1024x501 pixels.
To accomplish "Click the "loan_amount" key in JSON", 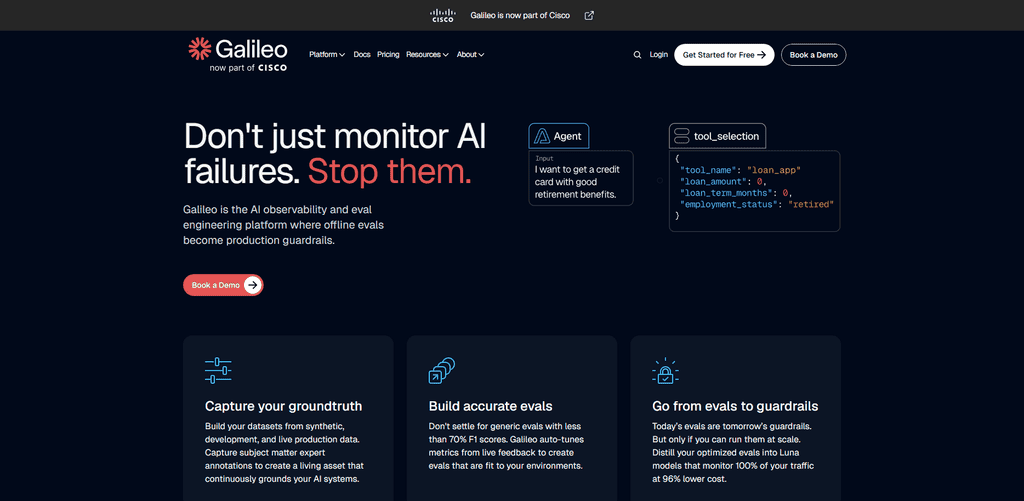I will (714, 182).
